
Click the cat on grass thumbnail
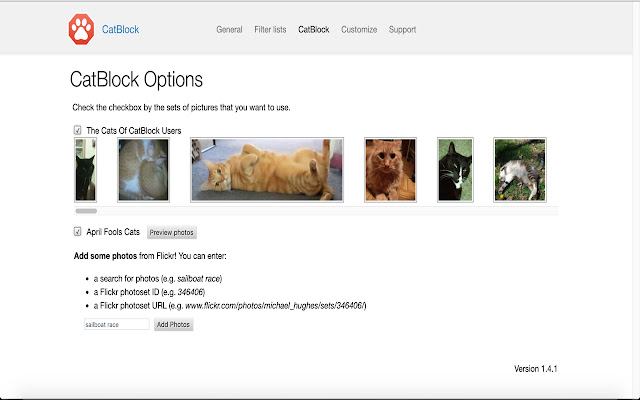[520, 170]
